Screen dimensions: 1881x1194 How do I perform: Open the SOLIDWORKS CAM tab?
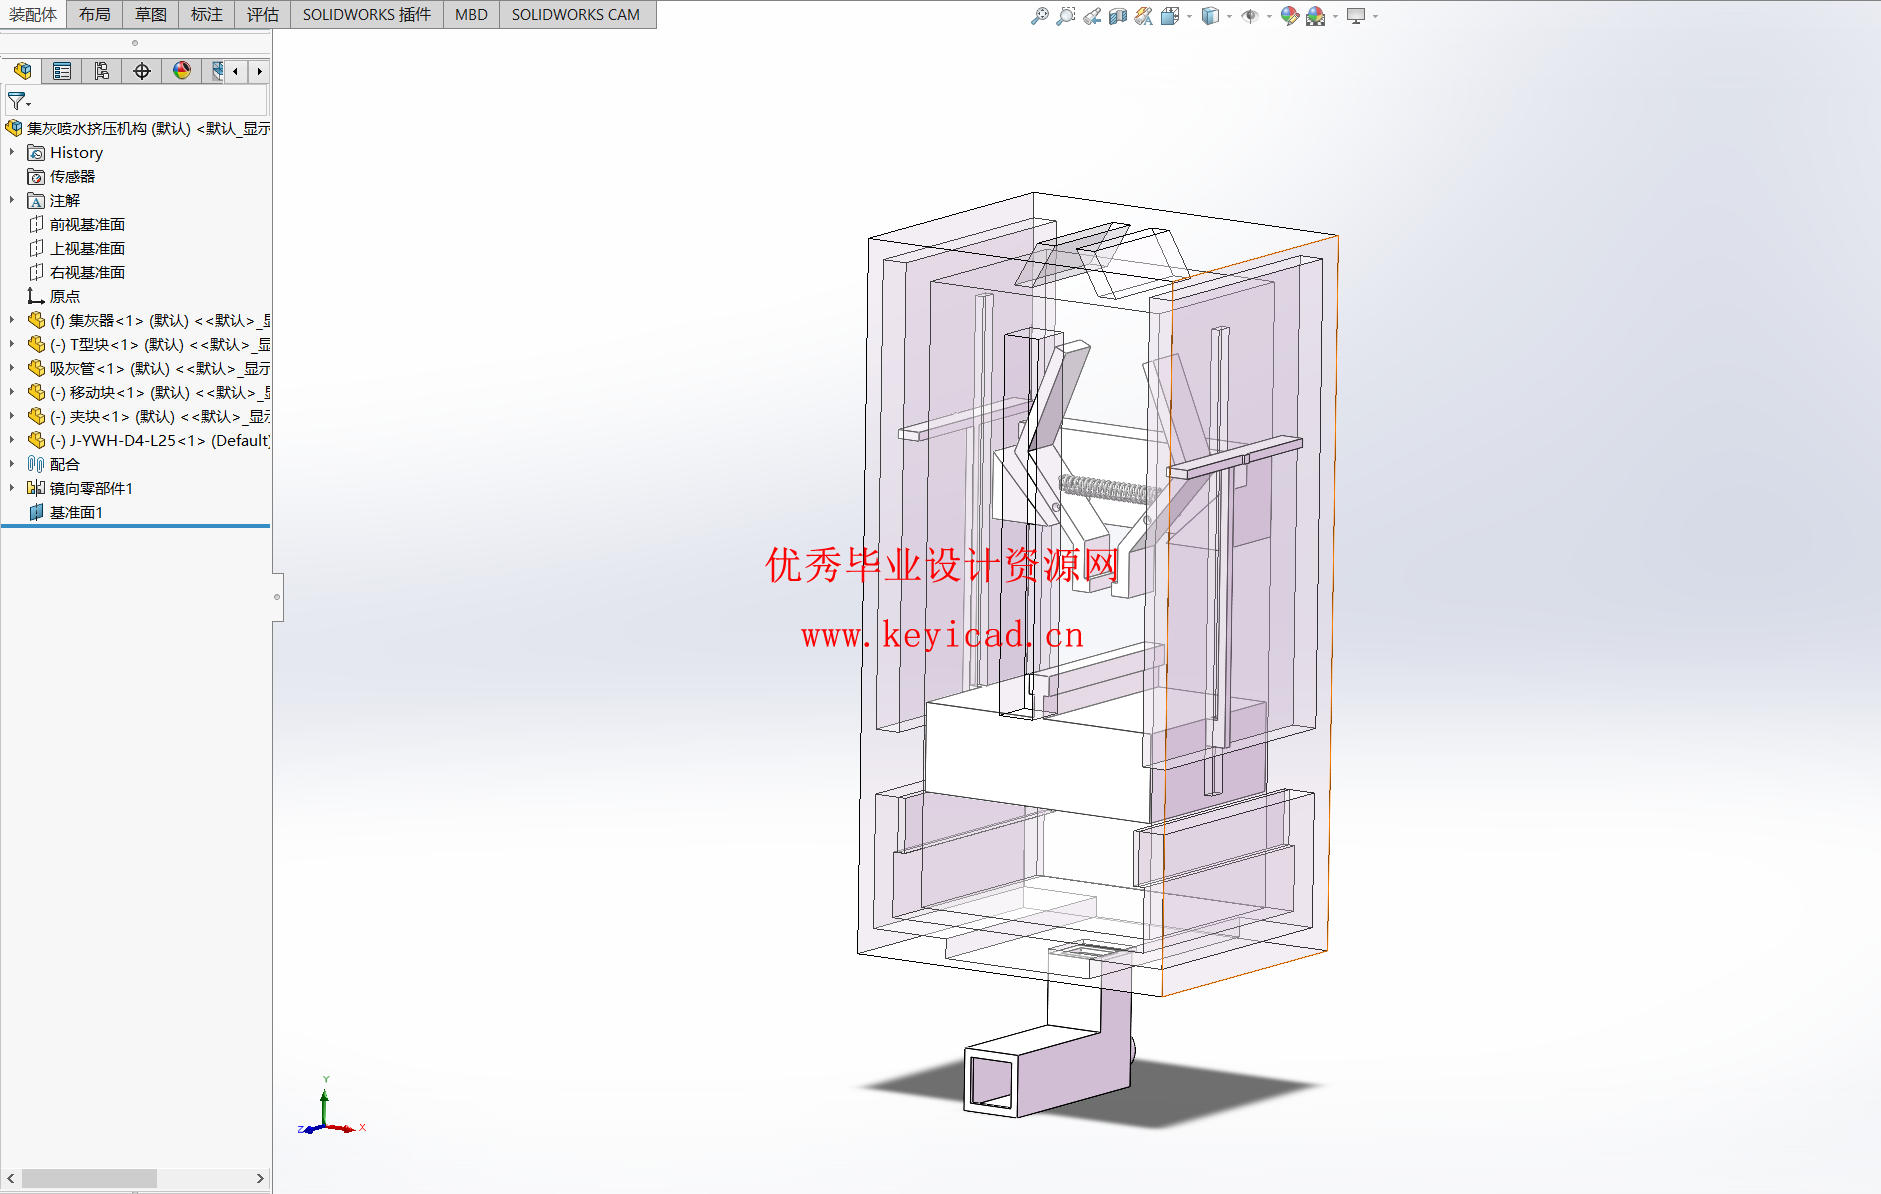coord(576,14)
